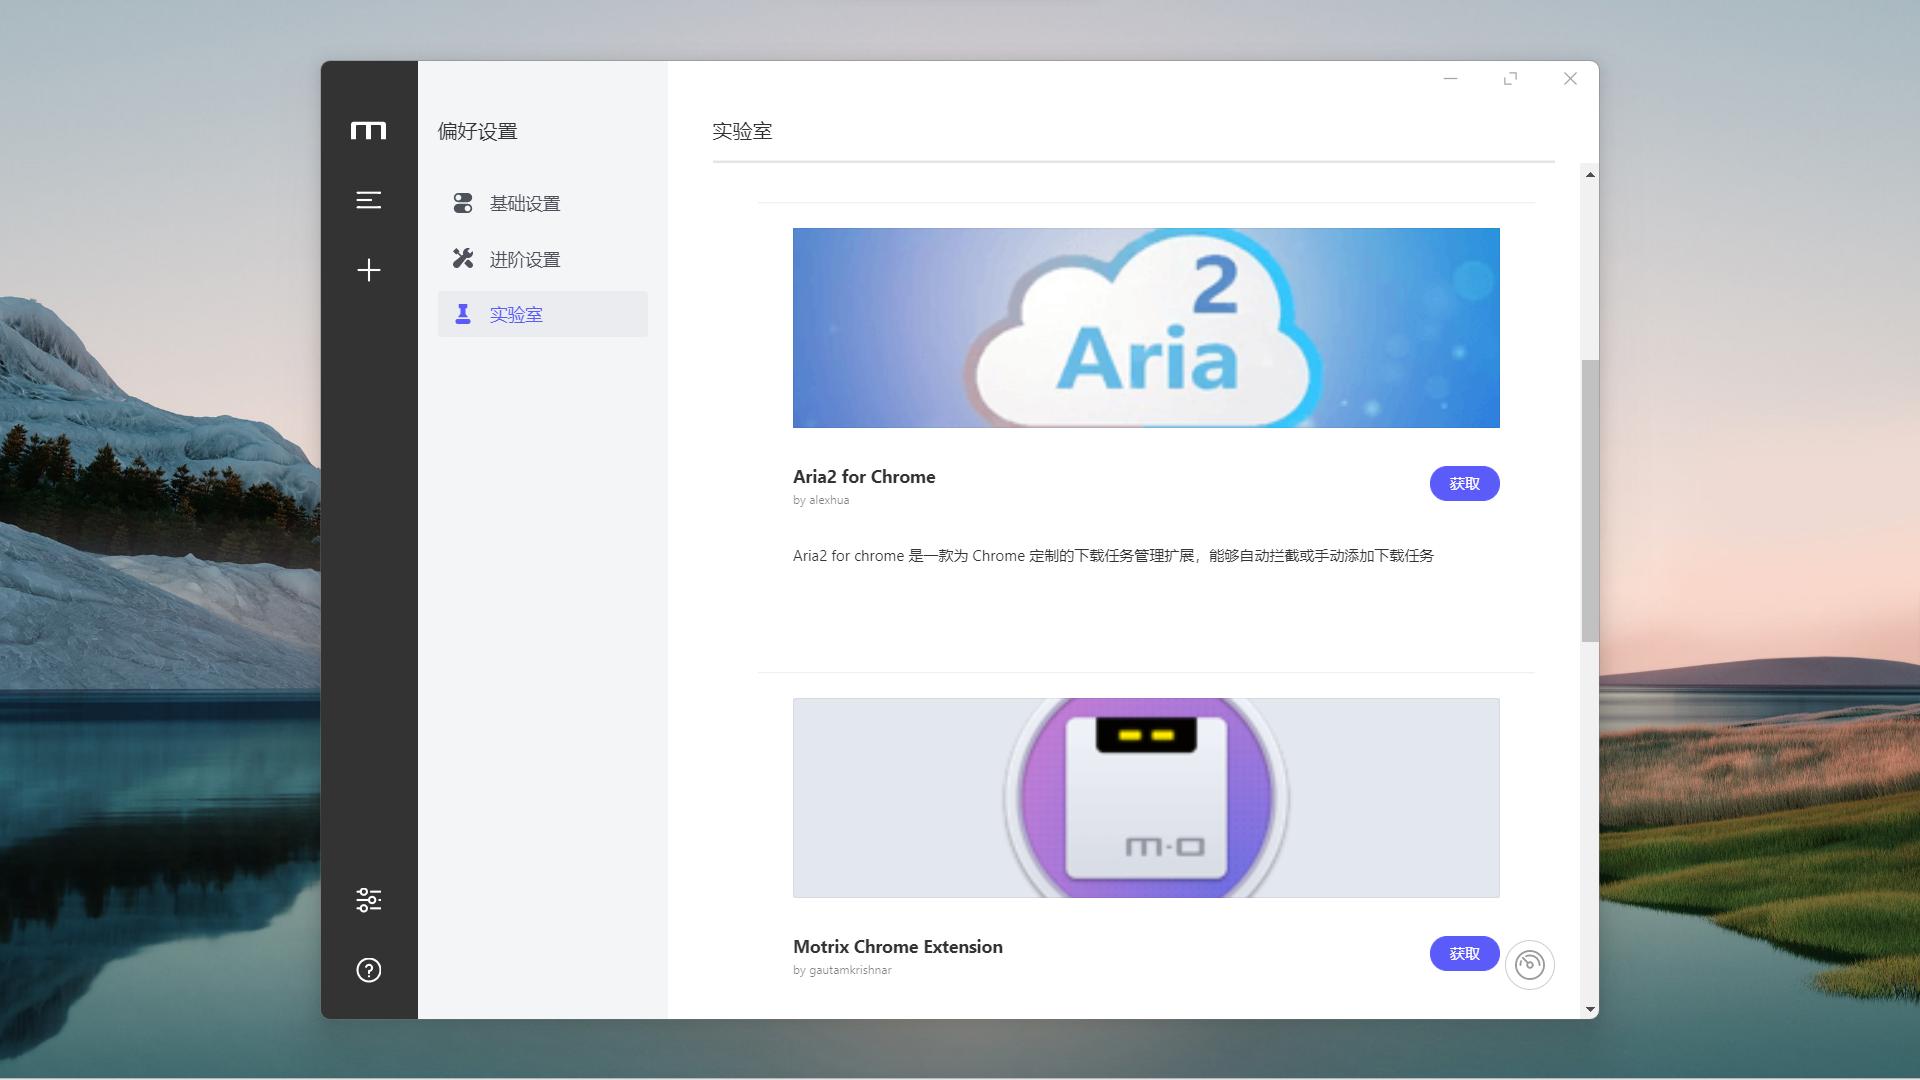Click the scrollbar down arrow
Image resolution: width=1920 pixels, height=1080 pixels.
click(x=1588, y=1009)
